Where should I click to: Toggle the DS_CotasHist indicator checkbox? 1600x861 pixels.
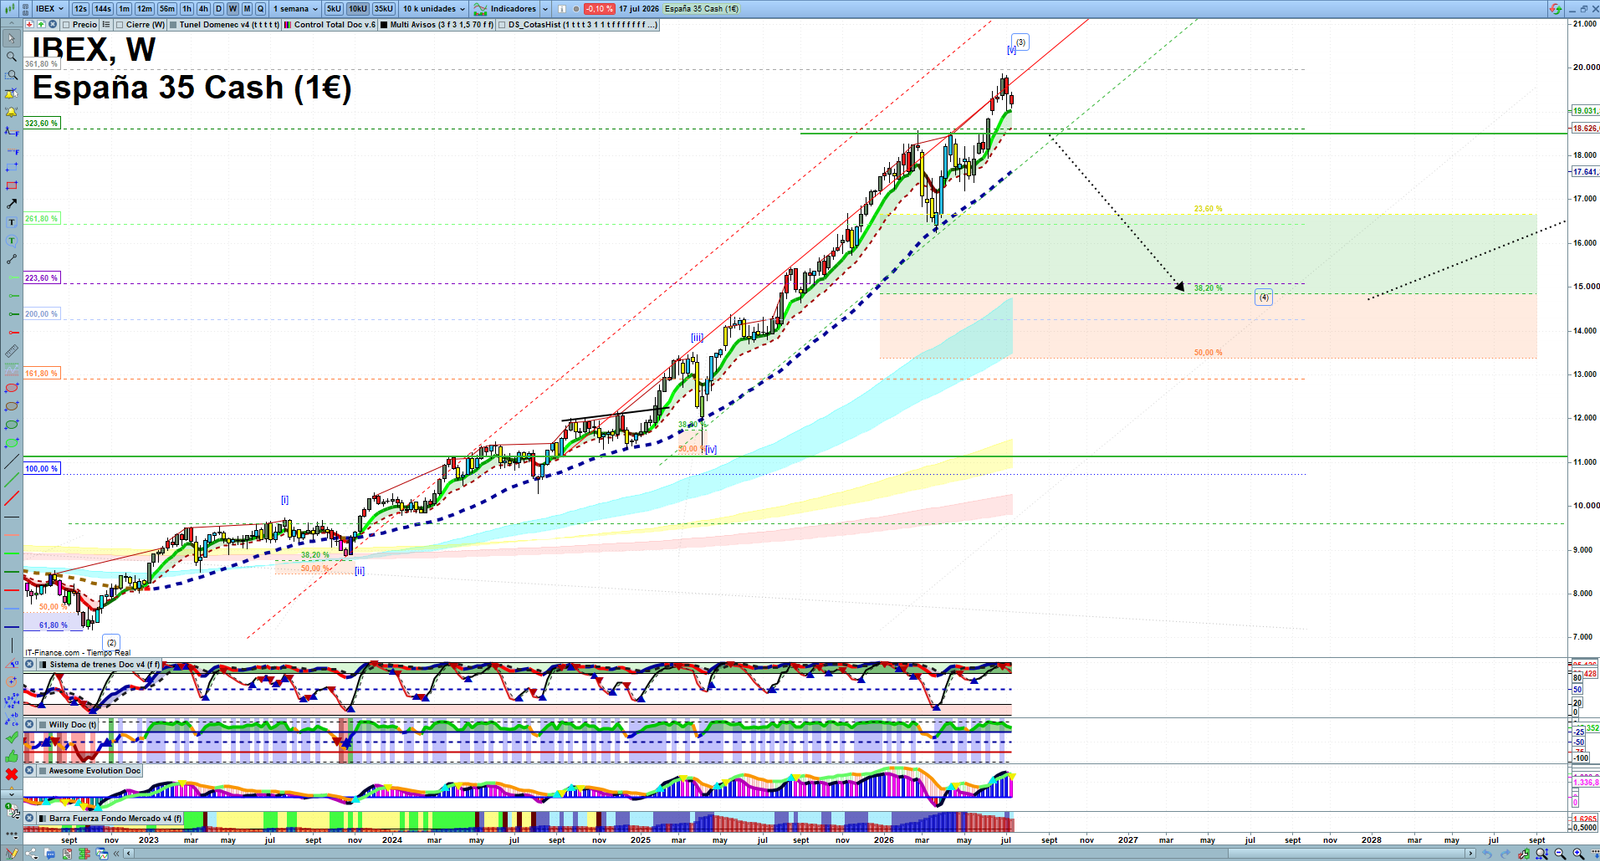click(502, 25)
